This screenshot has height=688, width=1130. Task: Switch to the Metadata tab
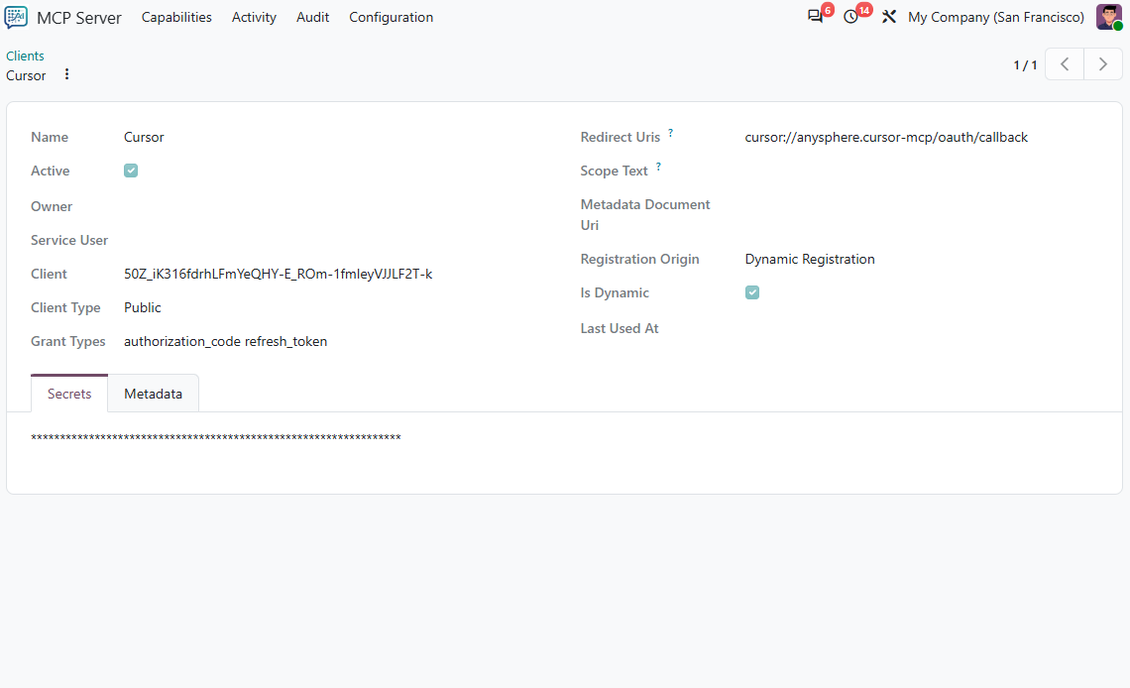153,393
